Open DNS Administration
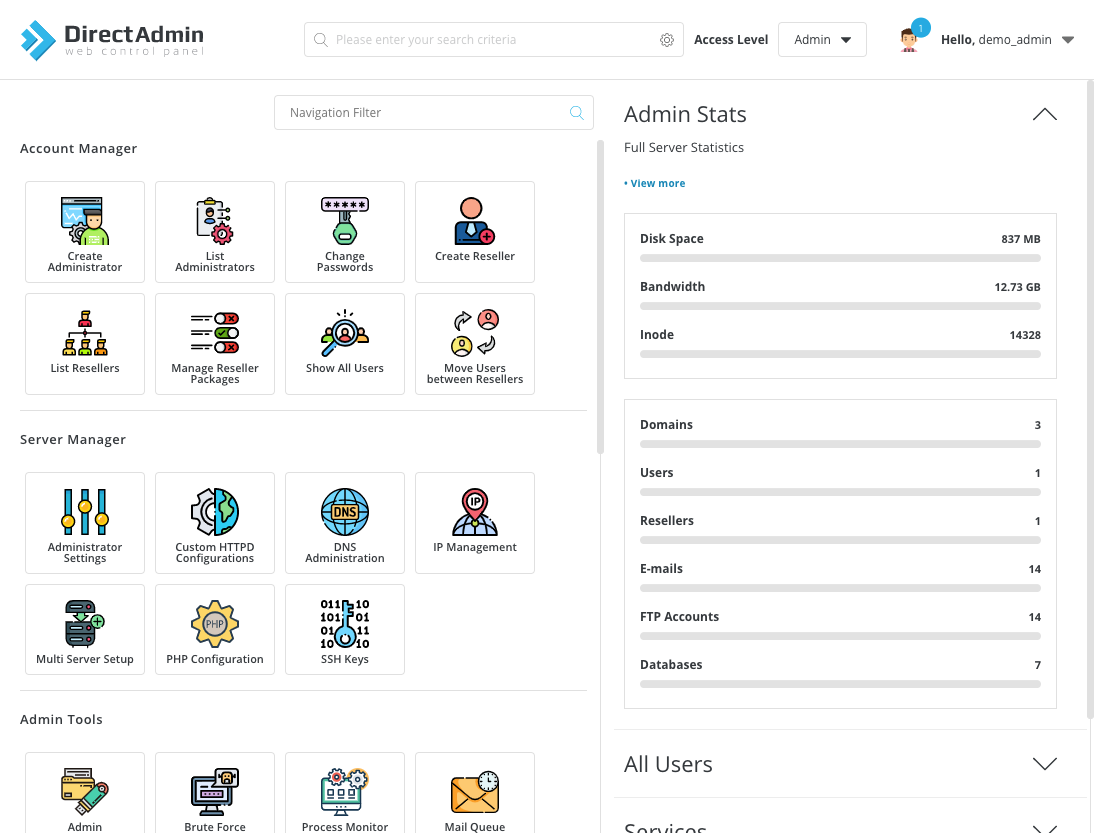Image resolution: width=1094 pixels, height=833 pixels. pos(345,522)
